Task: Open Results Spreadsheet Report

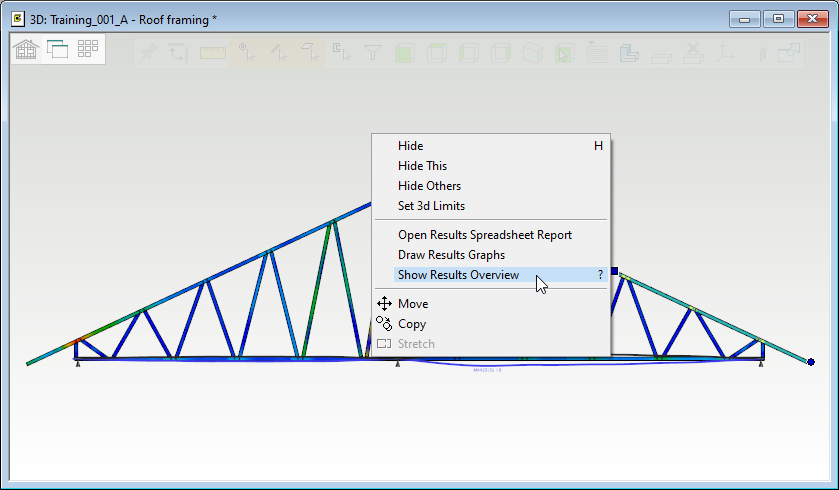Action: pyautogui.click(x=484, y=235)
